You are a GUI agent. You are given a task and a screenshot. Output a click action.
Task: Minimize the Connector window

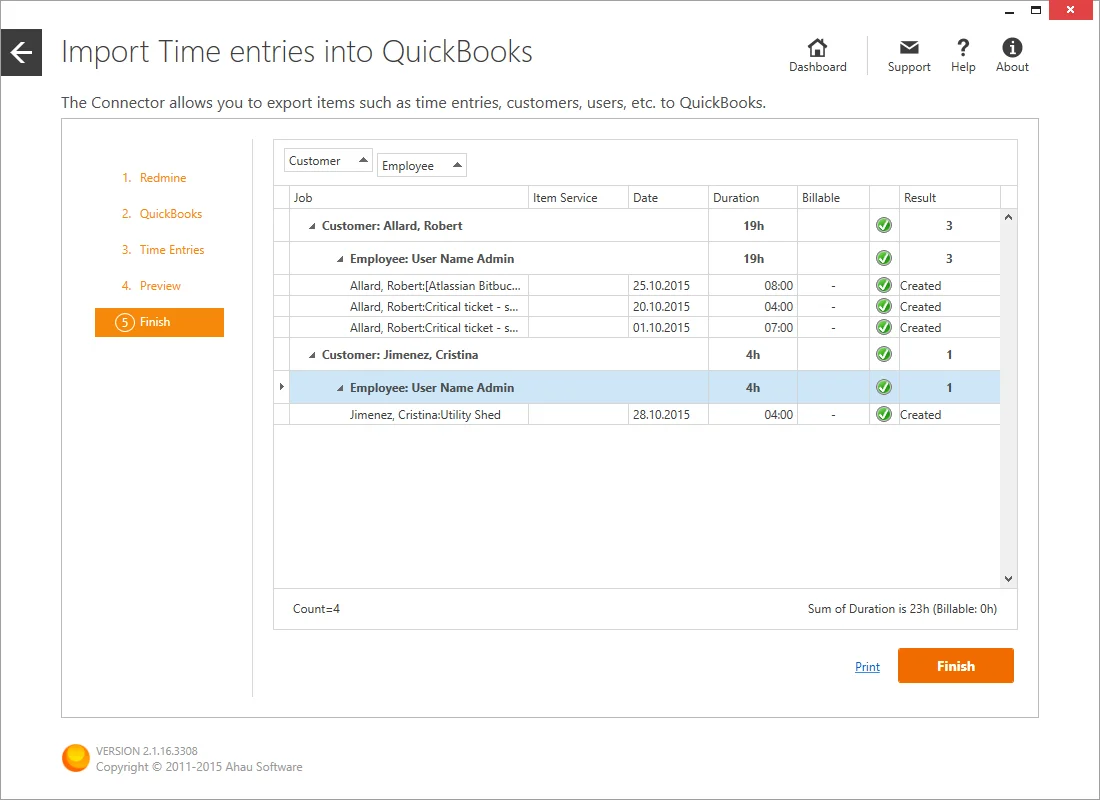click(1010, 11)
